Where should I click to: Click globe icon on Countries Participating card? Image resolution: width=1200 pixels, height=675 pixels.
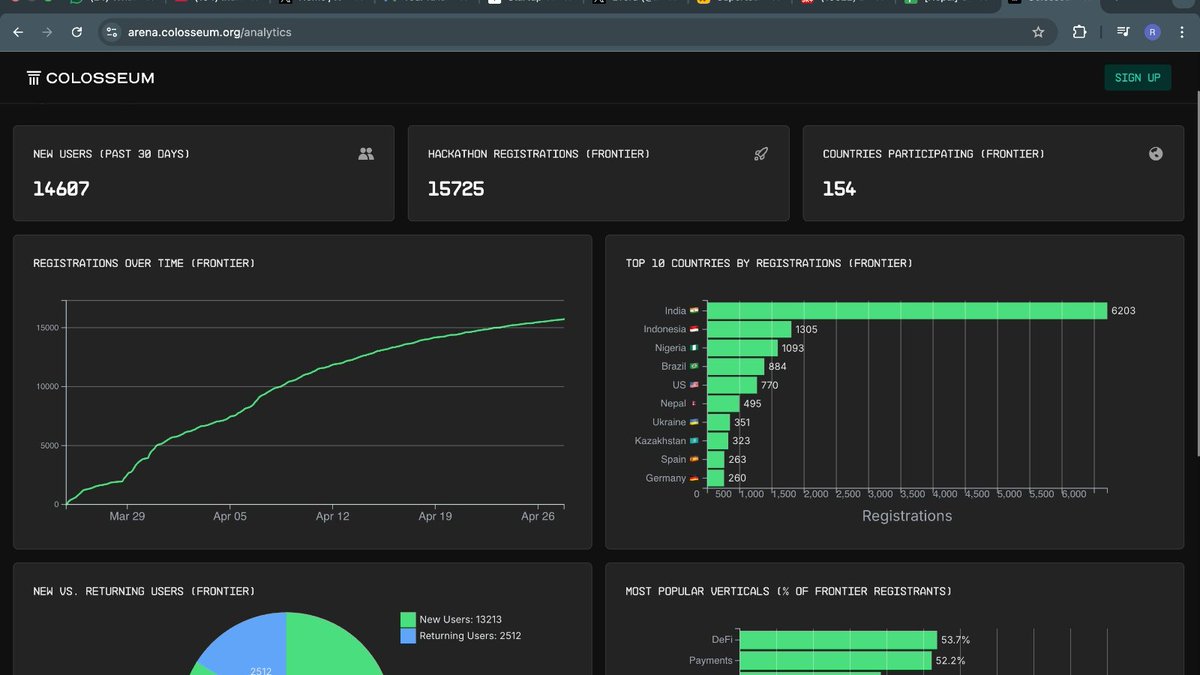pyautogui.click(x=1156, y=154)
